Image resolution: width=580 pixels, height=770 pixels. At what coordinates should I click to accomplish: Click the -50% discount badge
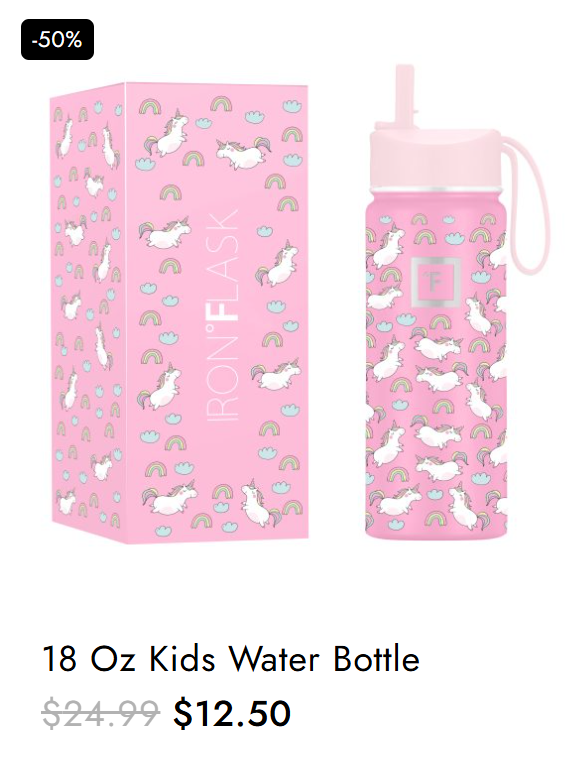[x=57, y=40]
